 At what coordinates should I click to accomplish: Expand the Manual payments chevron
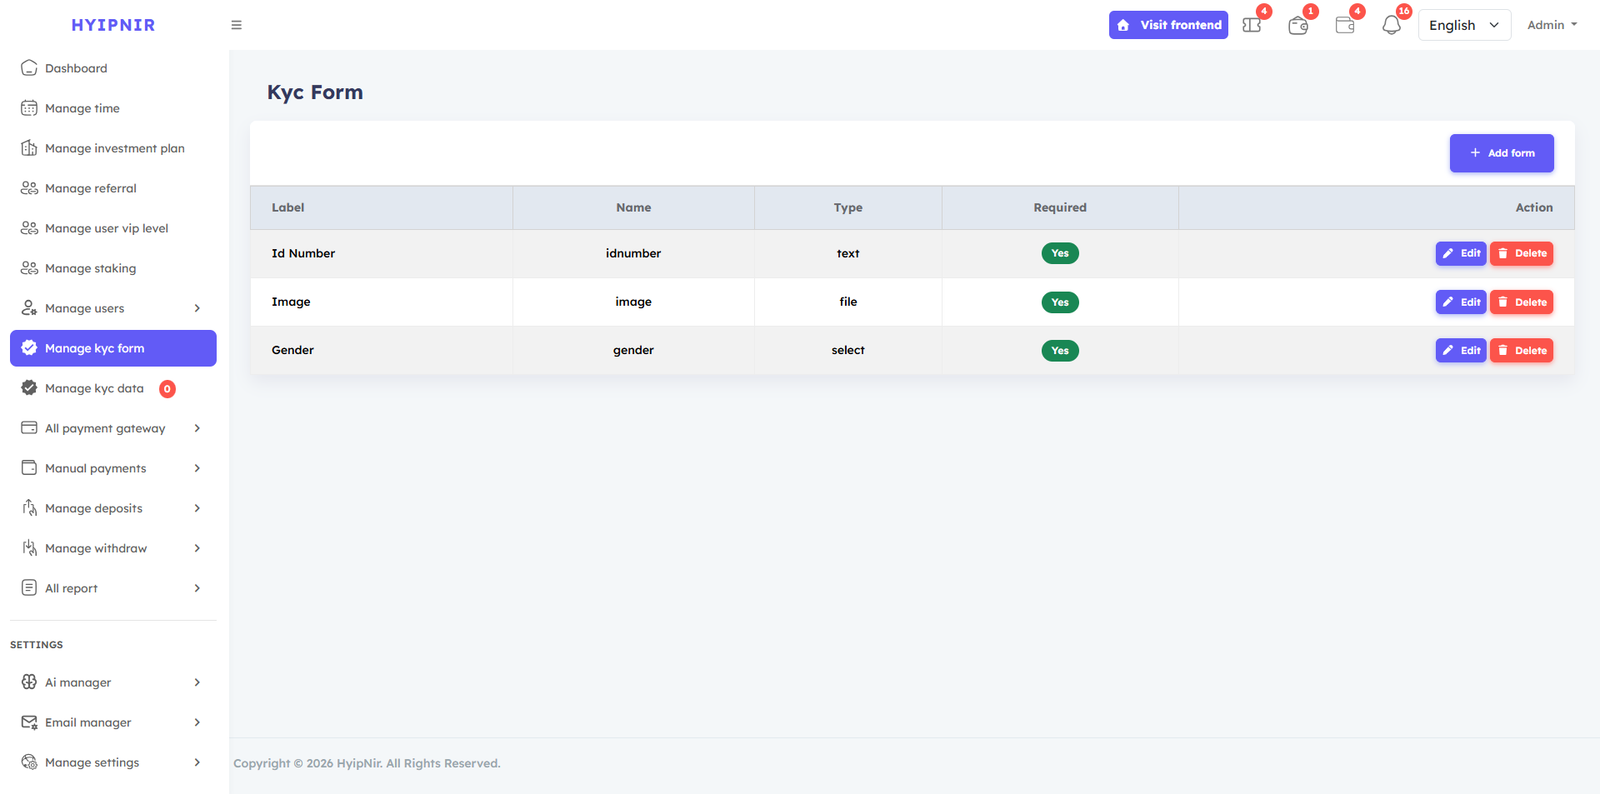point(197,468)
